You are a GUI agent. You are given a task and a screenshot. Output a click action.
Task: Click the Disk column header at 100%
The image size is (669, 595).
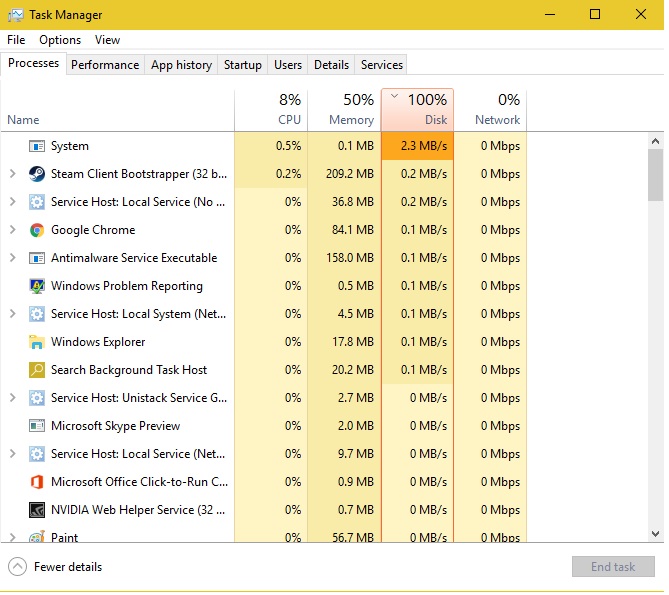[x=417, y=110]
